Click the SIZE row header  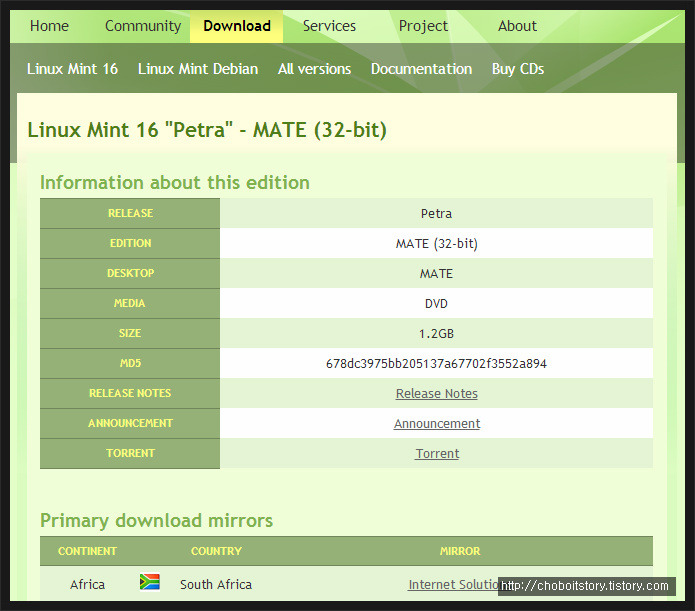coord(130,333)
